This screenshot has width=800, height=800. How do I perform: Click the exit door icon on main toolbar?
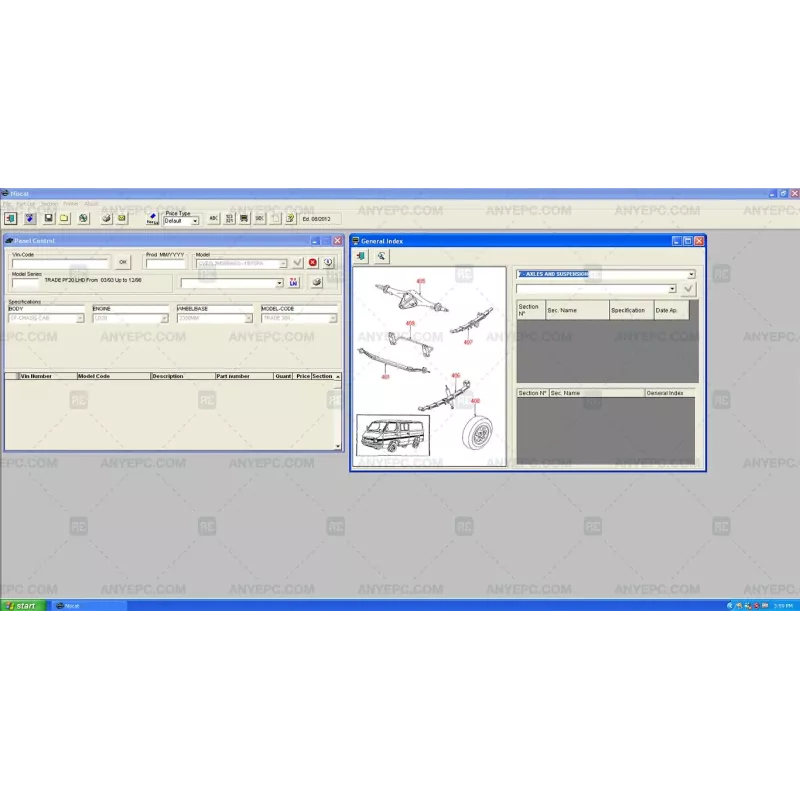click(11, 219)
